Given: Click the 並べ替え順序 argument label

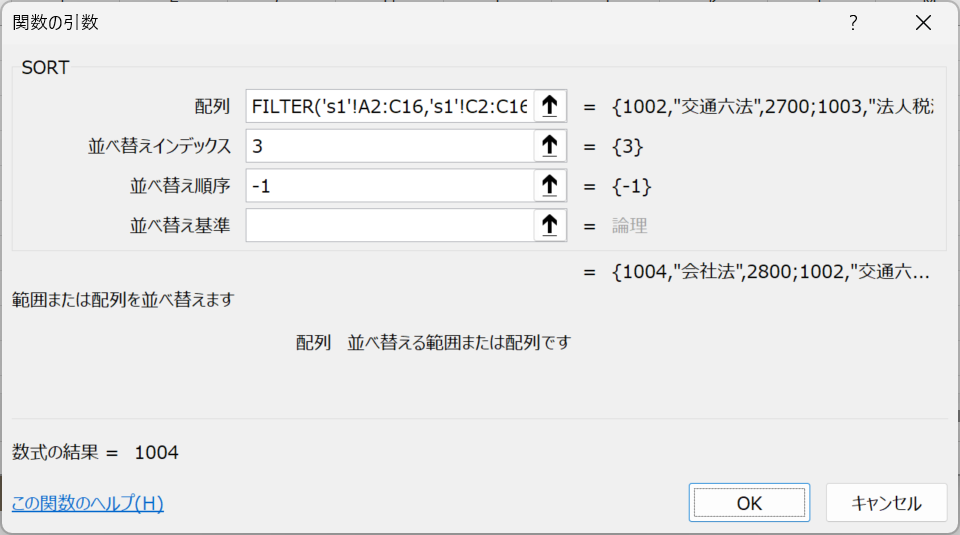Looking at the screenshot, I should [x=180, y=186].
